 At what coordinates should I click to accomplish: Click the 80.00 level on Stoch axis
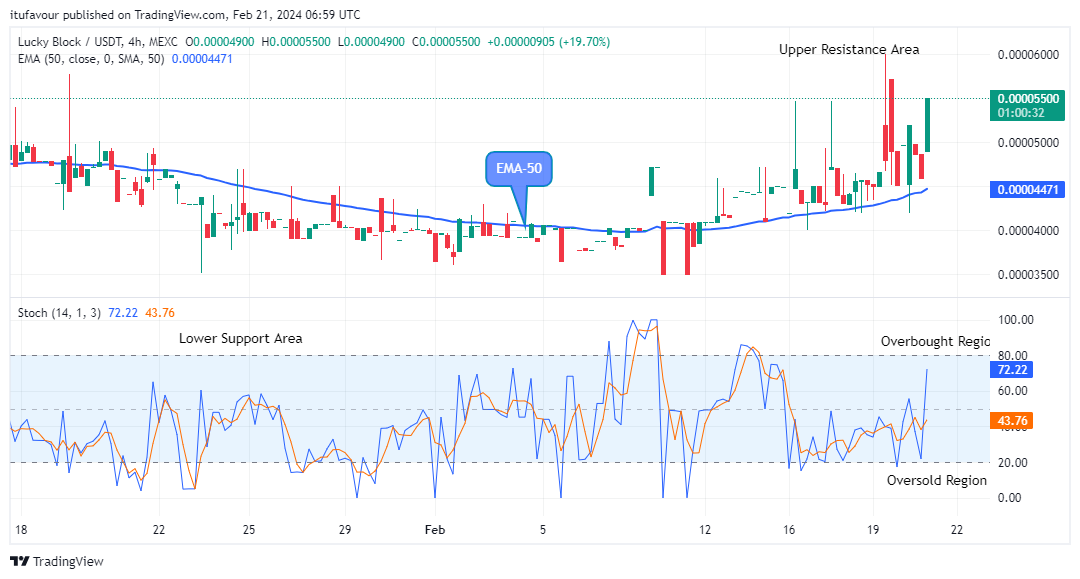[1012, 356]
